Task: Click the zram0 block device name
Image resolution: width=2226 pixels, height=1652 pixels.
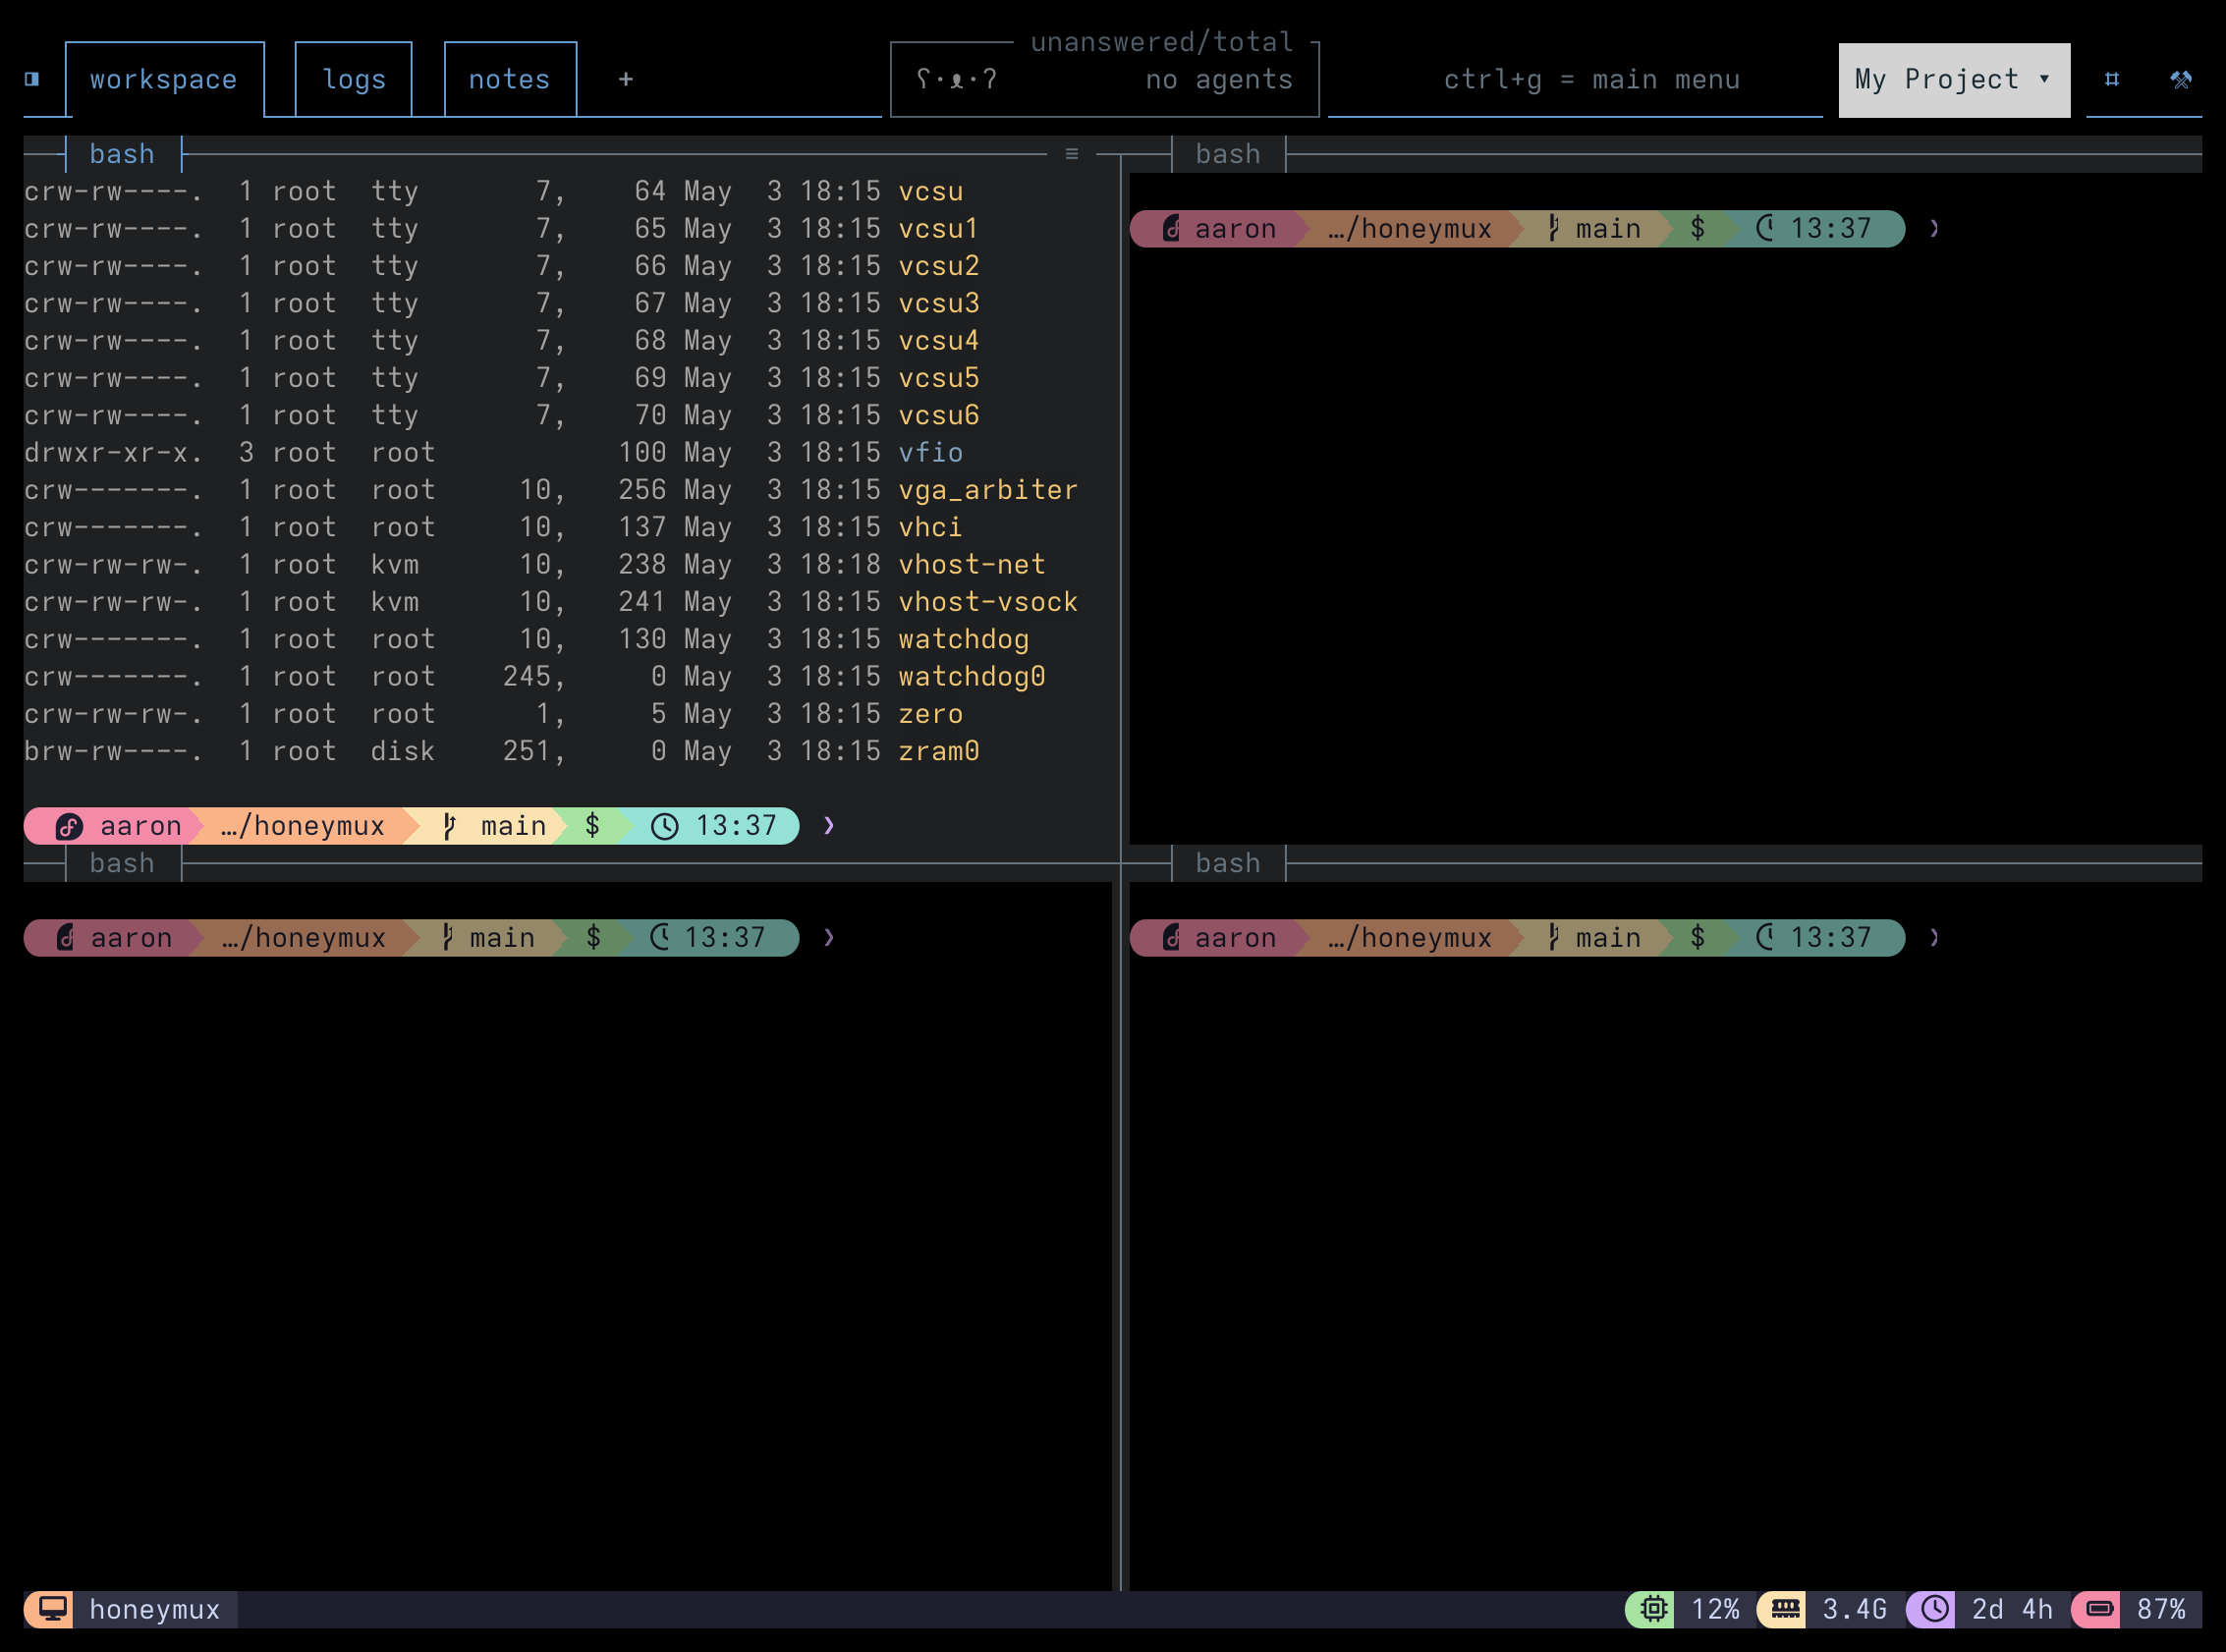Action: tap(939, 751)
